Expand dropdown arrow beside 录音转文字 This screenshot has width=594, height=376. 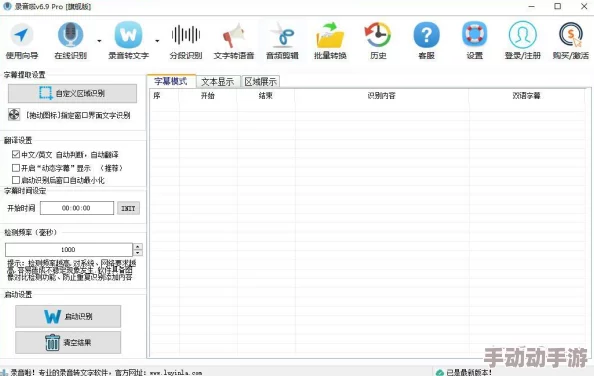[x=157, y=41]
